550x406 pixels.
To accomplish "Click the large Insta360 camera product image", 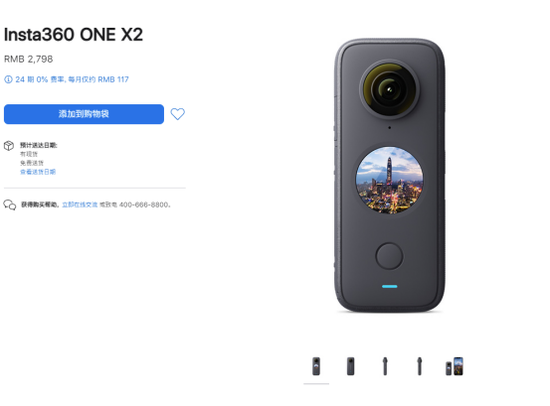I will coord(390,175).
